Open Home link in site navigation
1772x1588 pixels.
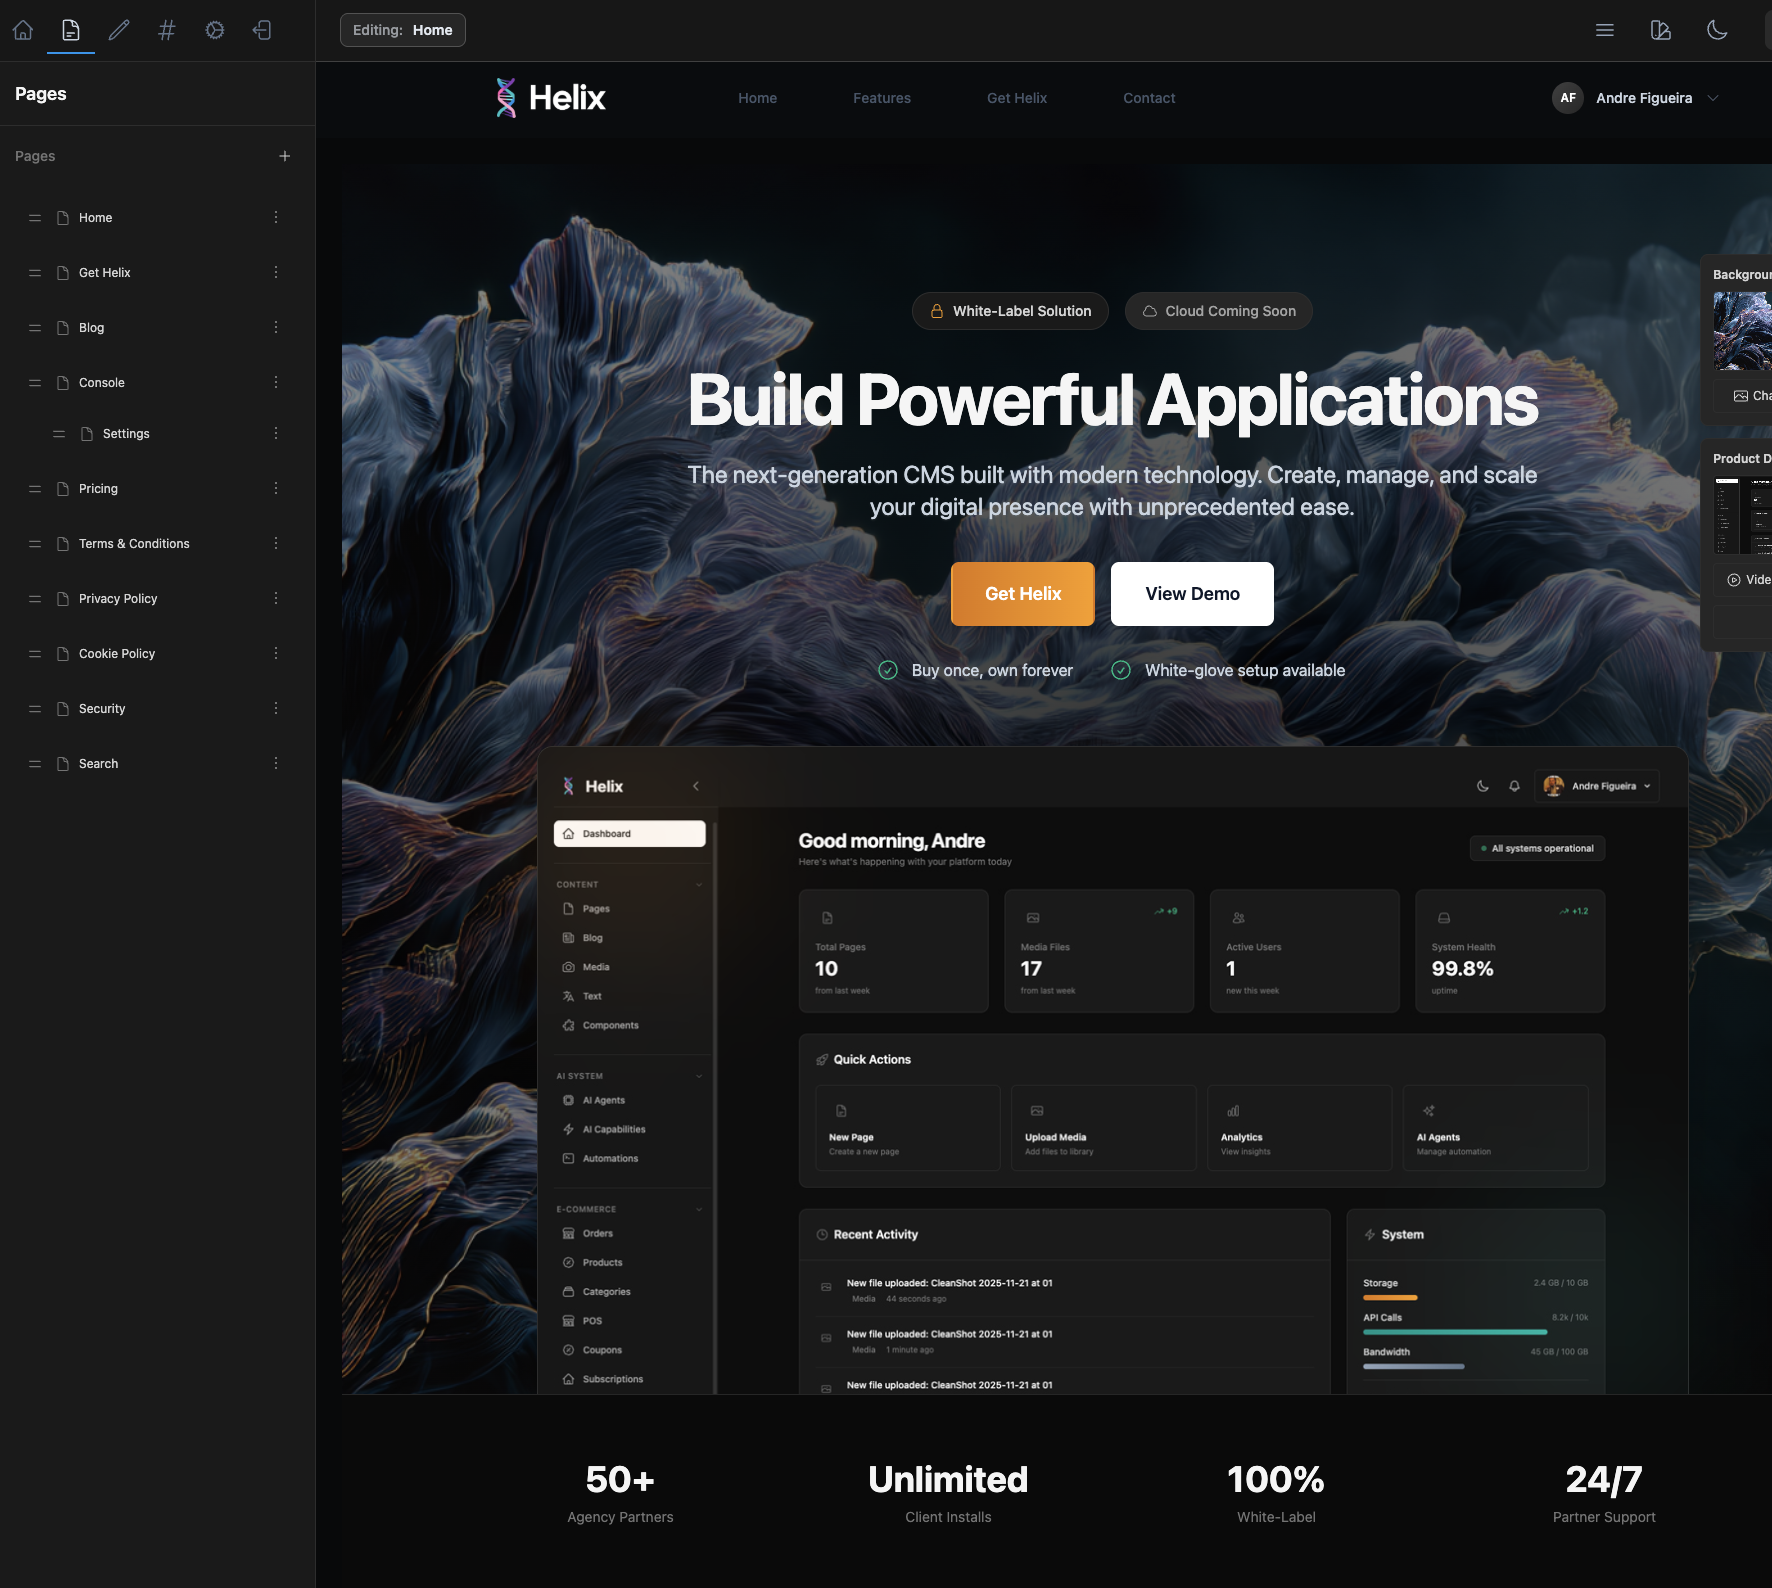click(x=757, y=98)
